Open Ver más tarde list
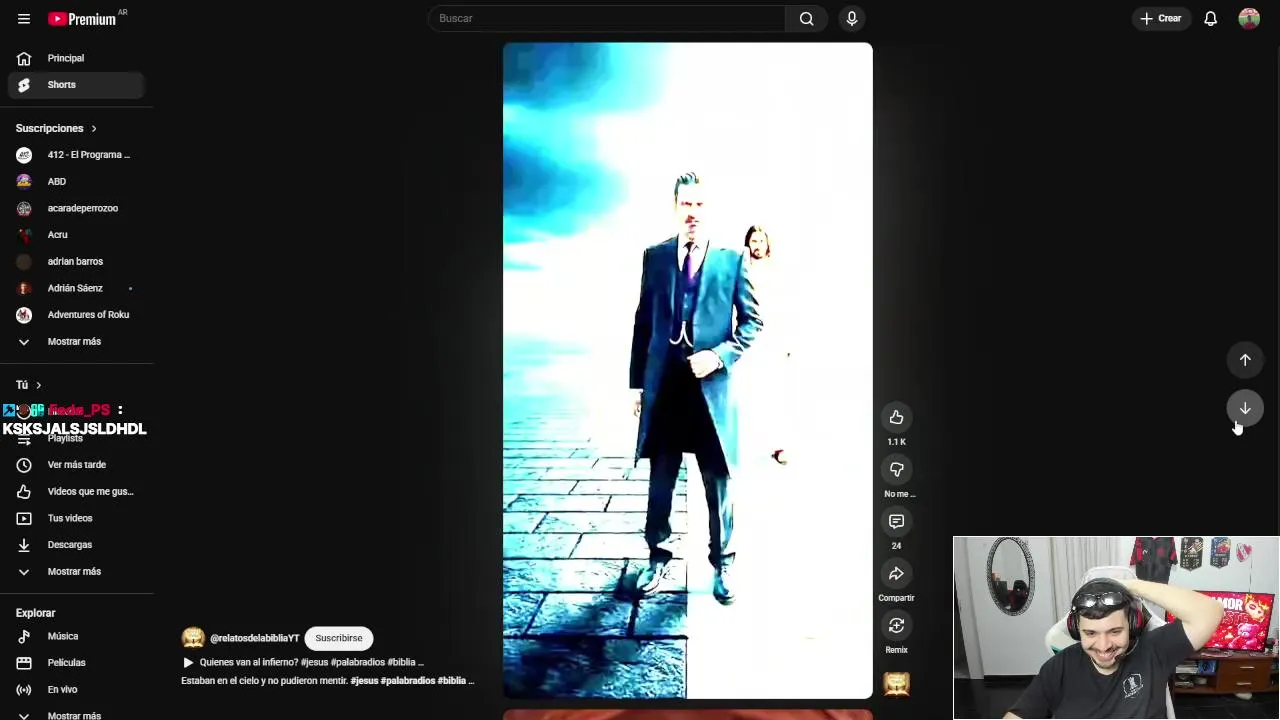The height and width of the screenshot is (720, 1280). coord(76,465)
